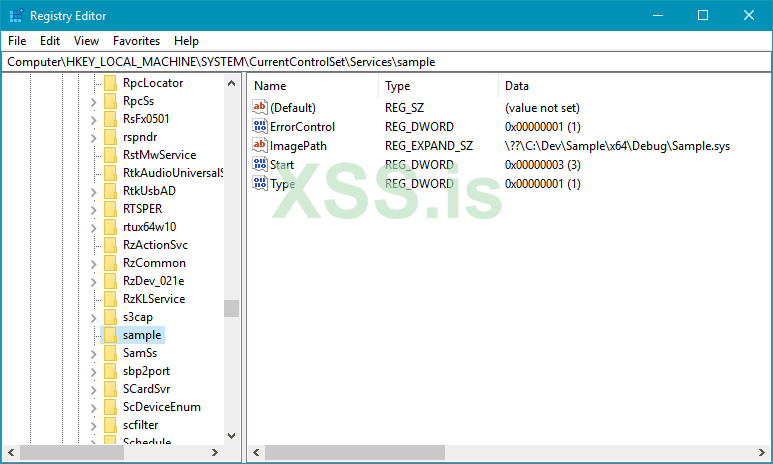Click the RzCommon folder icon
The height and width of the screenshot is (464, 773).
[110, 263]
